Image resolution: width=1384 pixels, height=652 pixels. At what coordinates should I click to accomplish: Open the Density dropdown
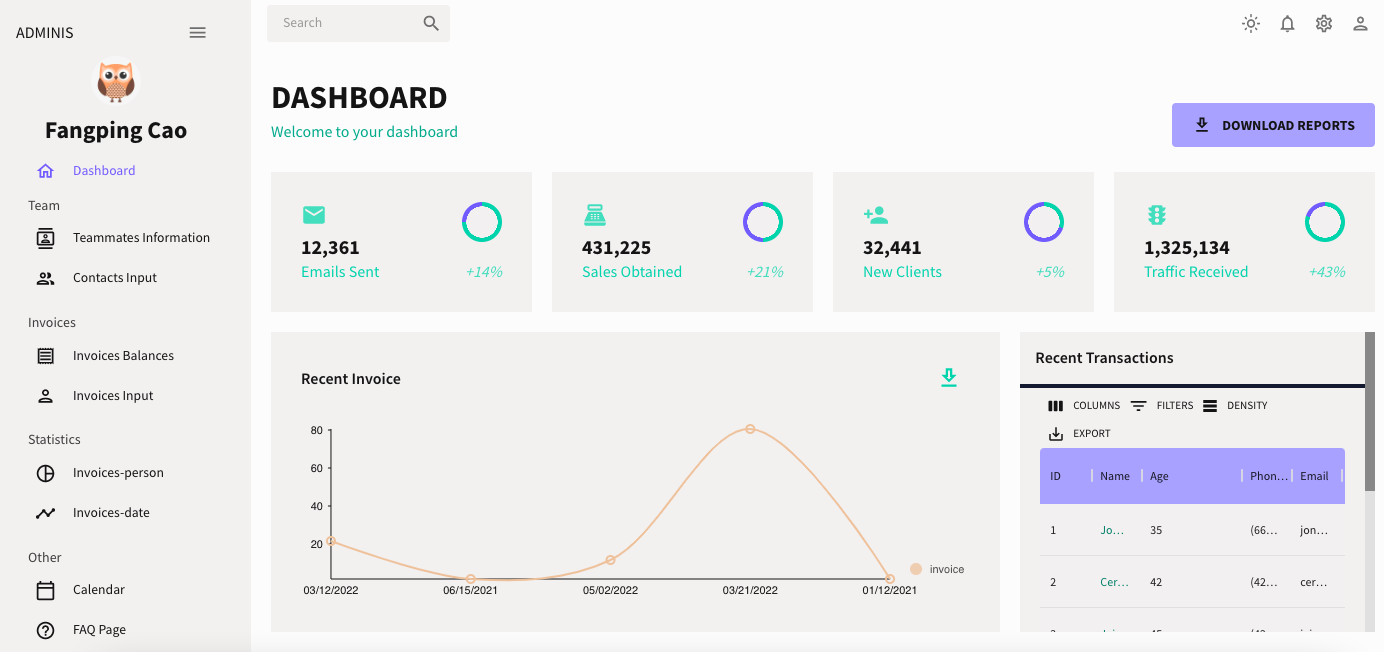[1235, 406]
